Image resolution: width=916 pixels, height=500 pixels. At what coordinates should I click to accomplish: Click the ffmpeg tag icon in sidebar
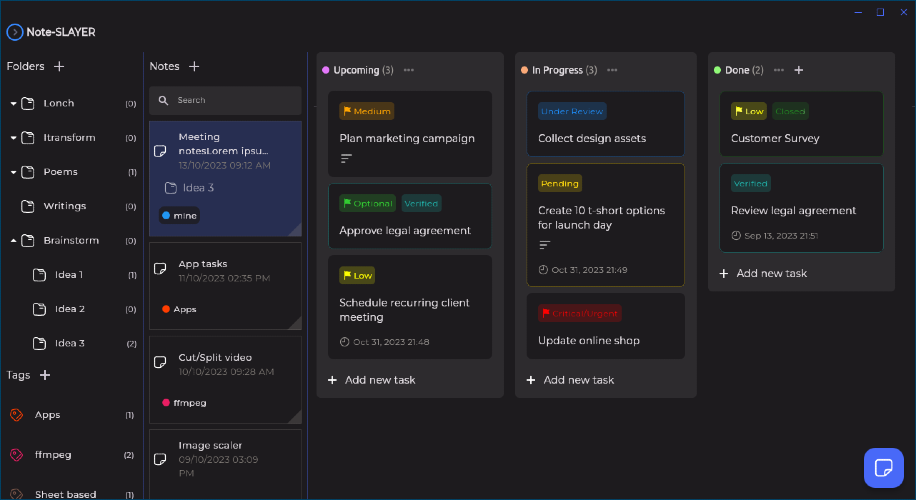pyautogui.click(x=16, y=454)
